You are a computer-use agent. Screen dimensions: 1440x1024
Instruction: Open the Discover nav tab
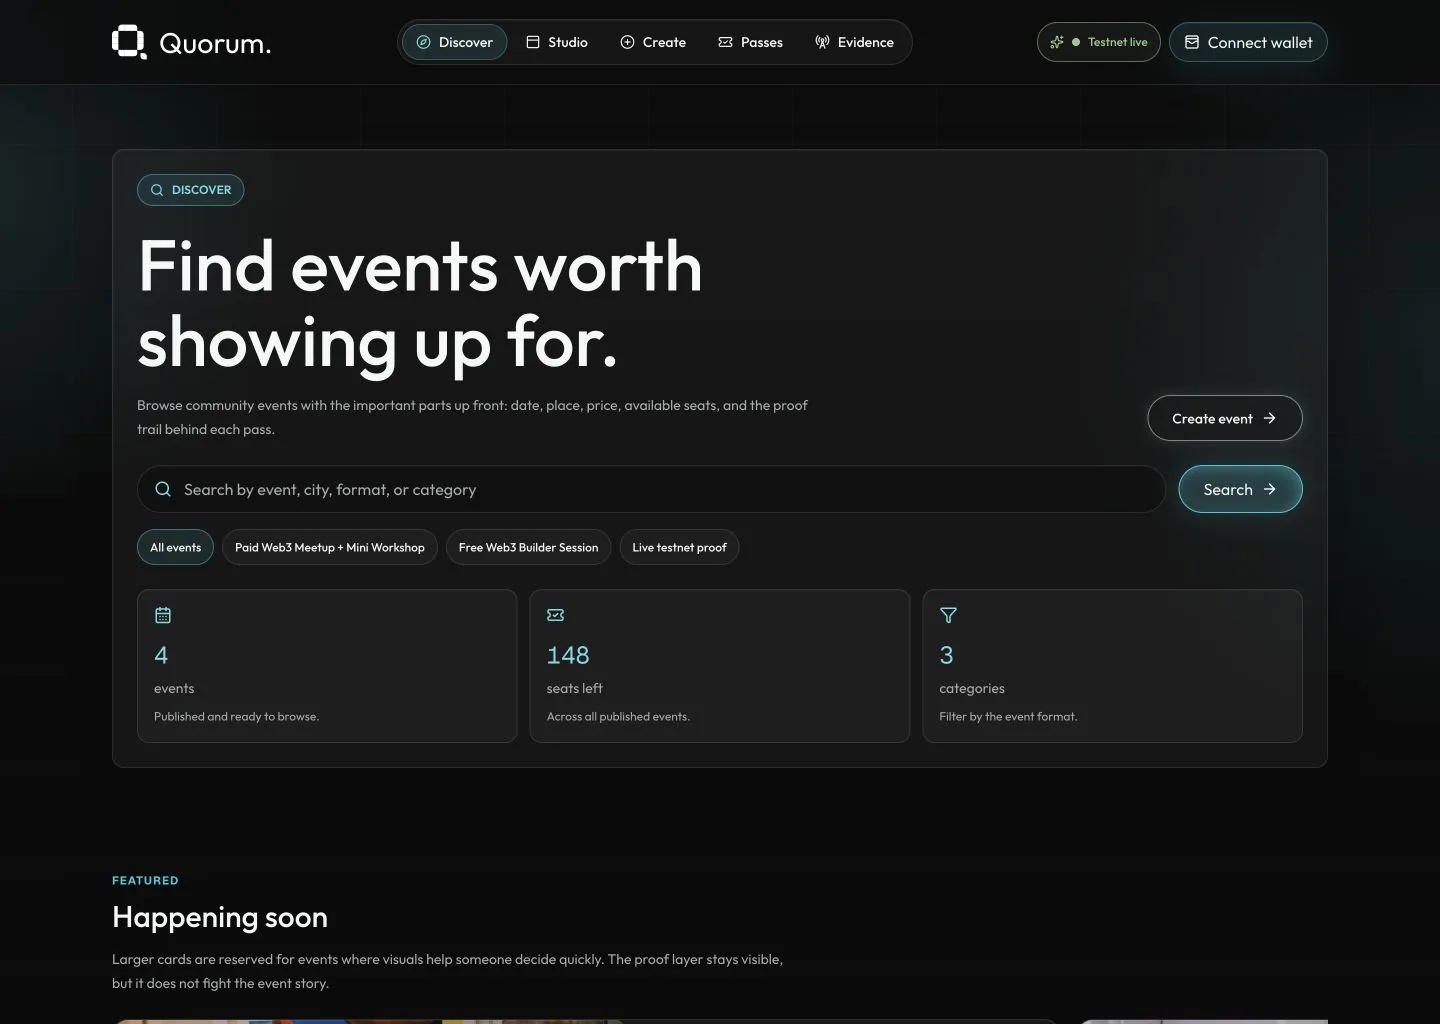pyautogui.click(x=455, y=42)
